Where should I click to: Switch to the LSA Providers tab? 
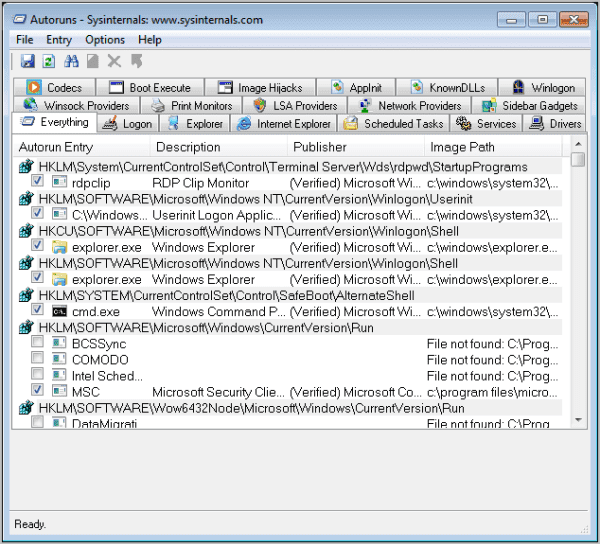(295, 105)
